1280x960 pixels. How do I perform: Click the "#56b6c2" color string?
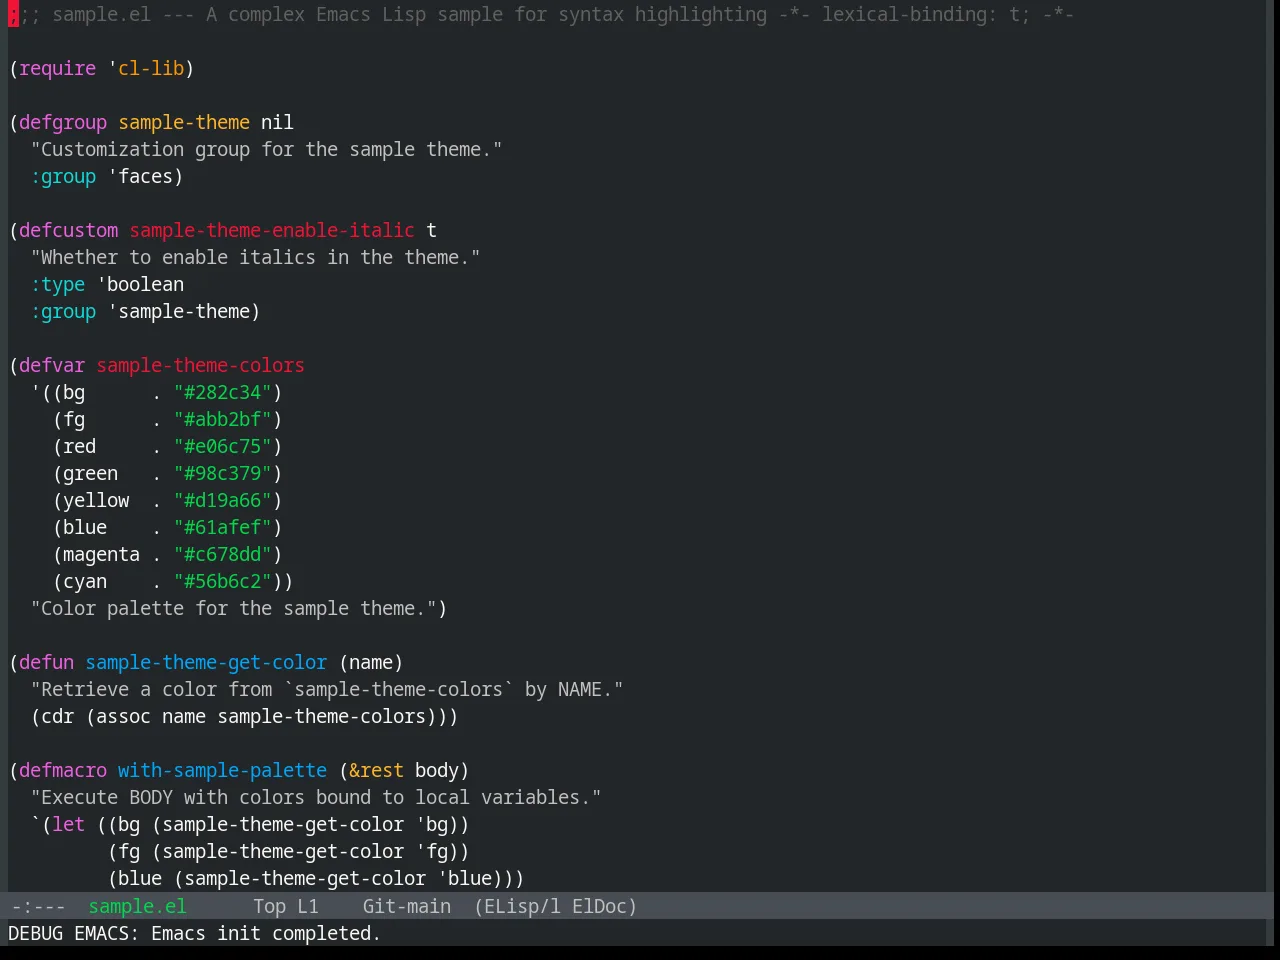pyautogui.click(x=223, y=581)
